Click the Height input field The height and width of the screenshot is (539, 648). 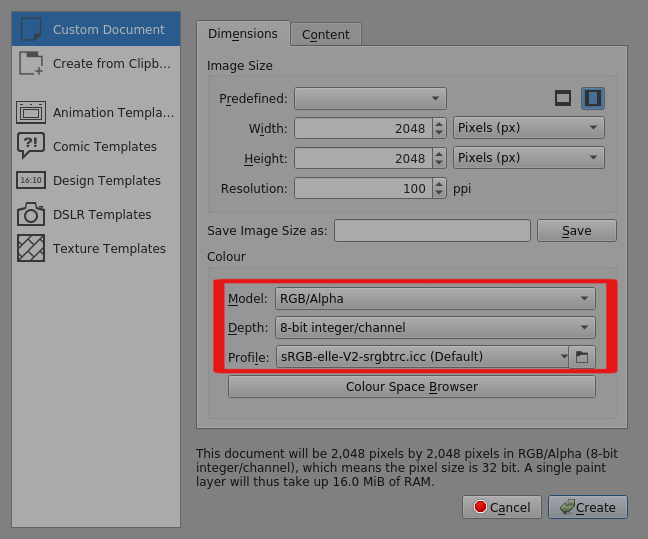[364, 158]
